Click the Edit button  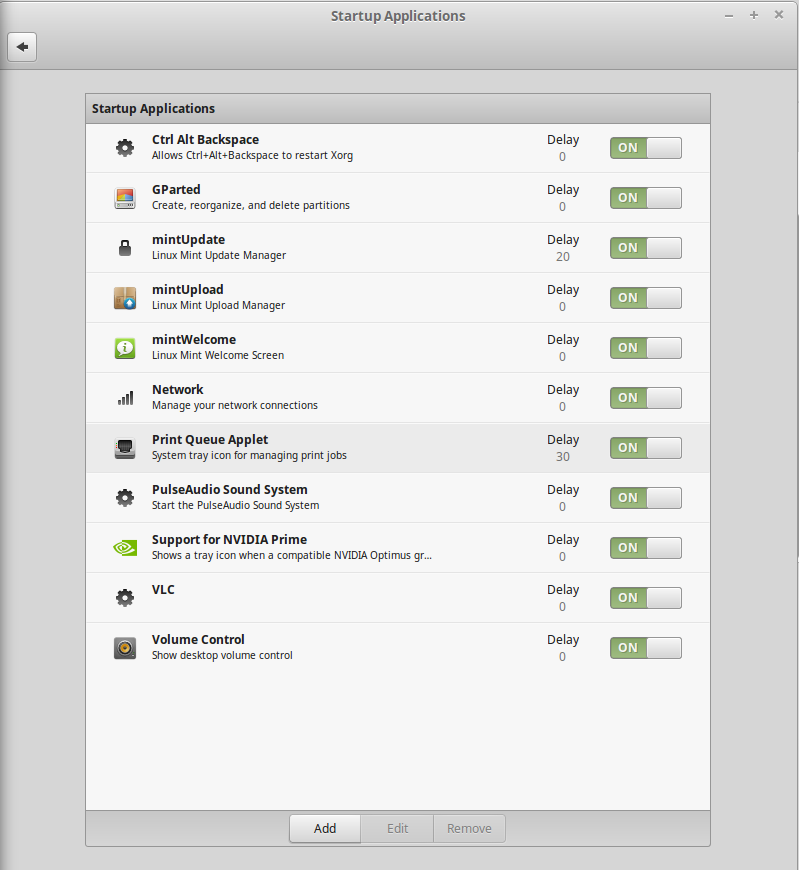397,828
